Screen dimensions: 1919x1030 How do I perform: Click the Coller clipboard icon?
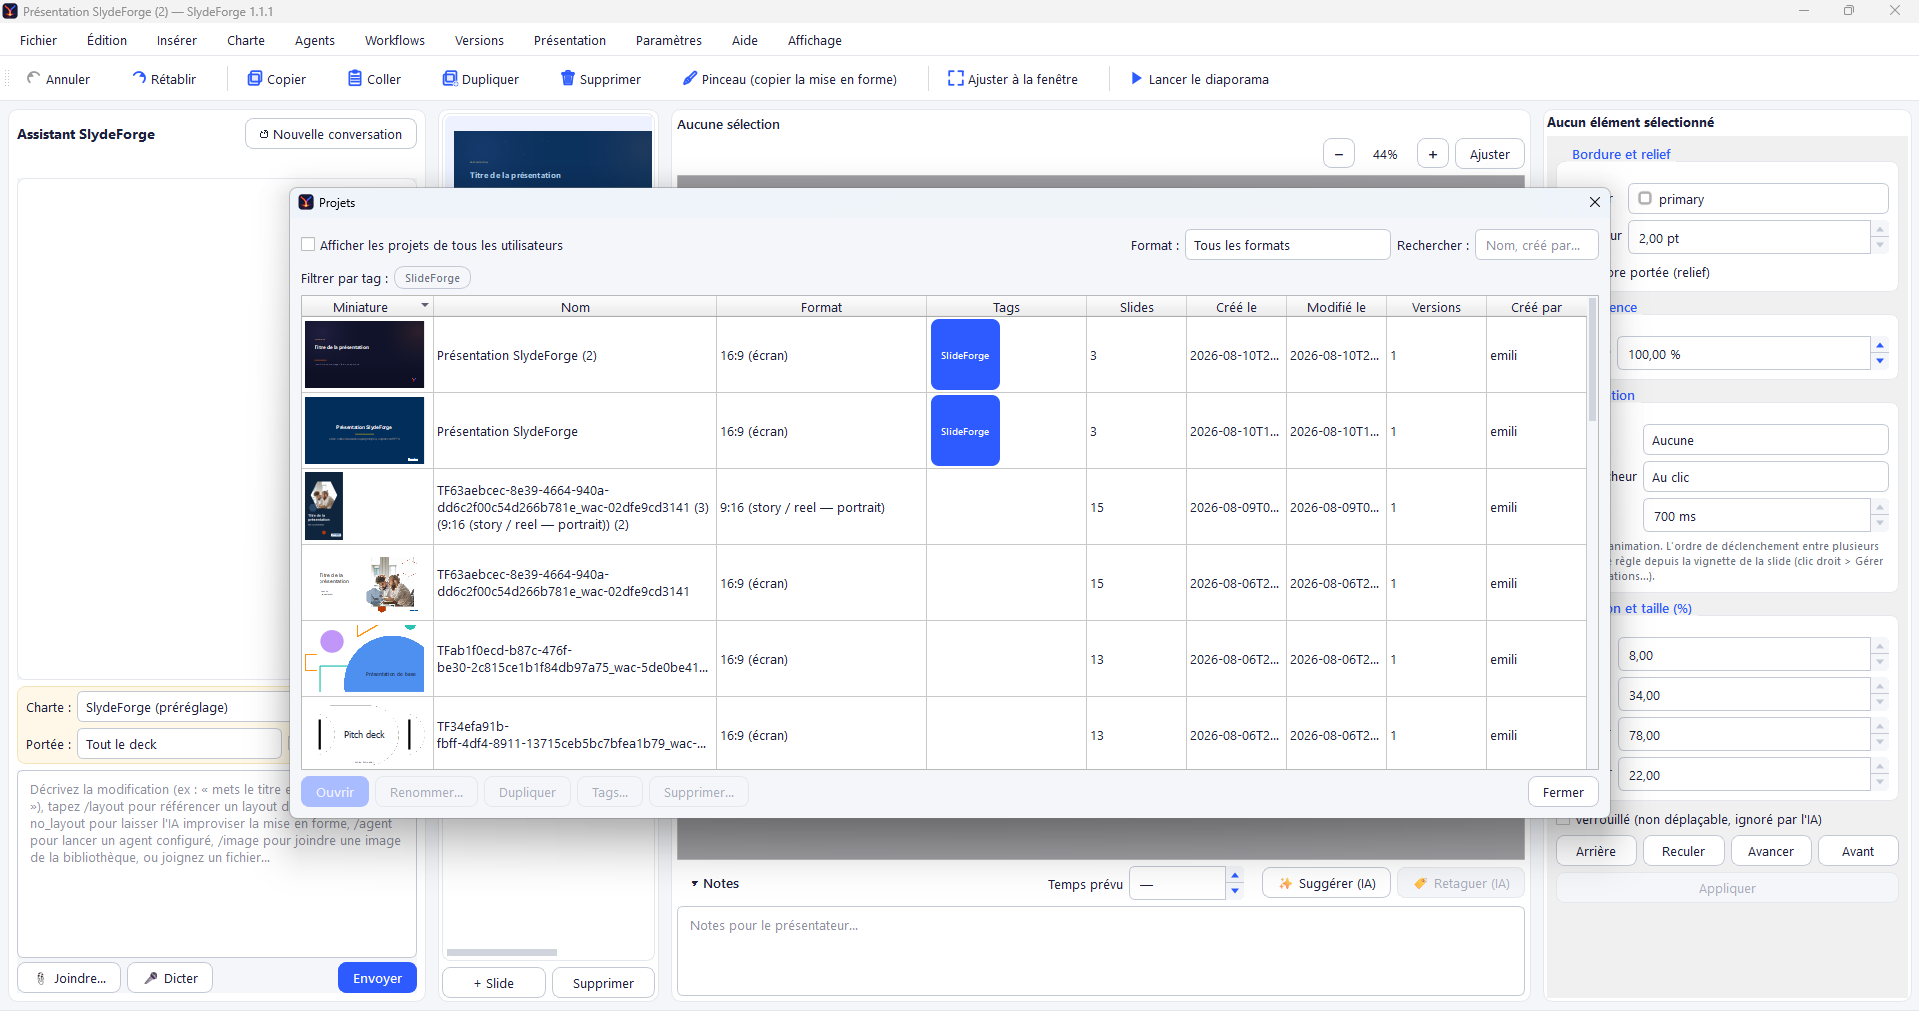(355, 78)
